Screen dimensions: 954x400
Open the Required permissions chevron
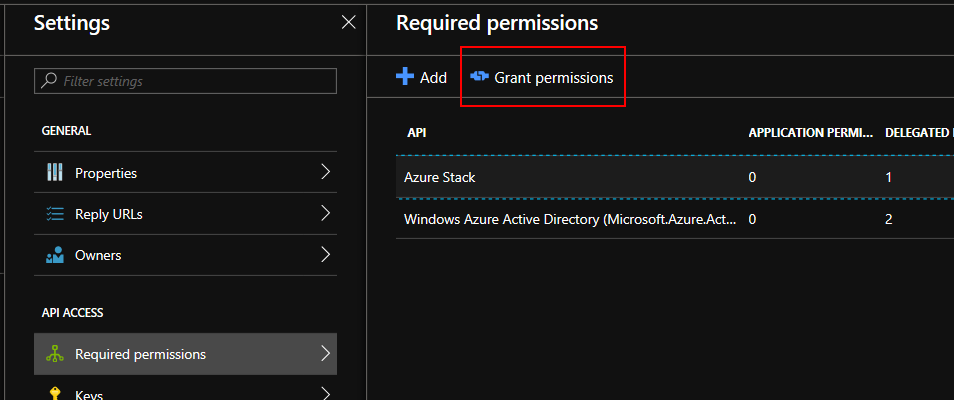pyautogui.click(x=325, y=353)
